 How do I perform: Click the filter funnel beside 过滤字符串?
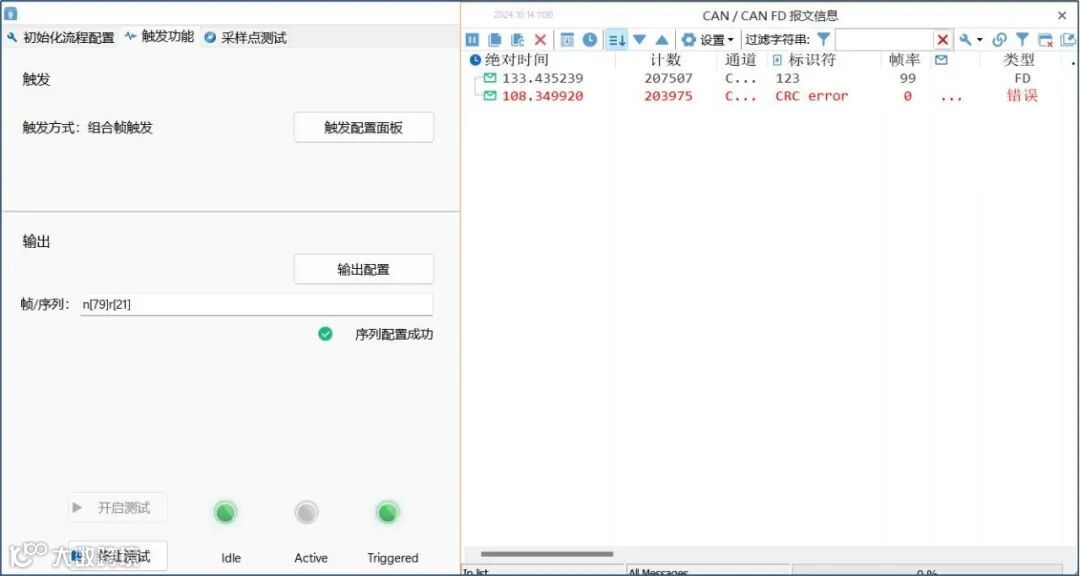(823, 40)
